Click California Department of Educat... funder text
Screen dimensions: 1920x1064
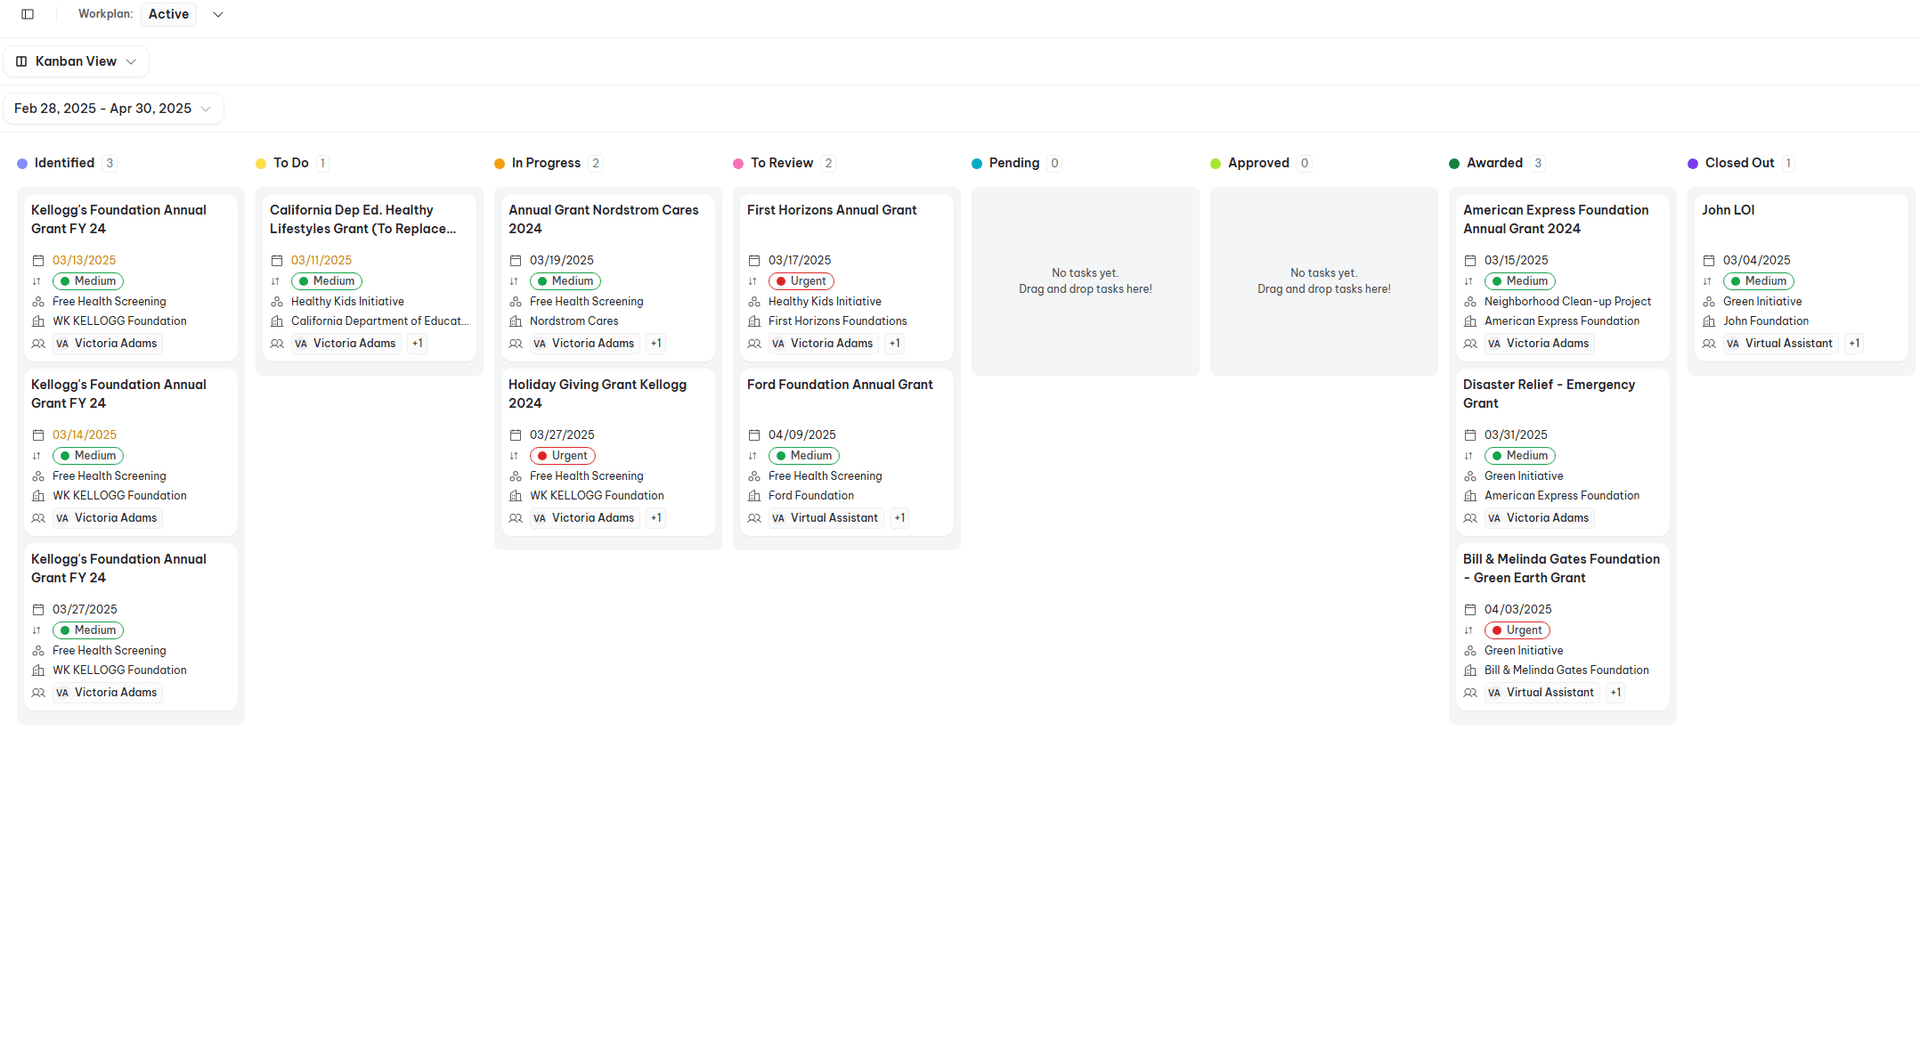pos(380,322)
